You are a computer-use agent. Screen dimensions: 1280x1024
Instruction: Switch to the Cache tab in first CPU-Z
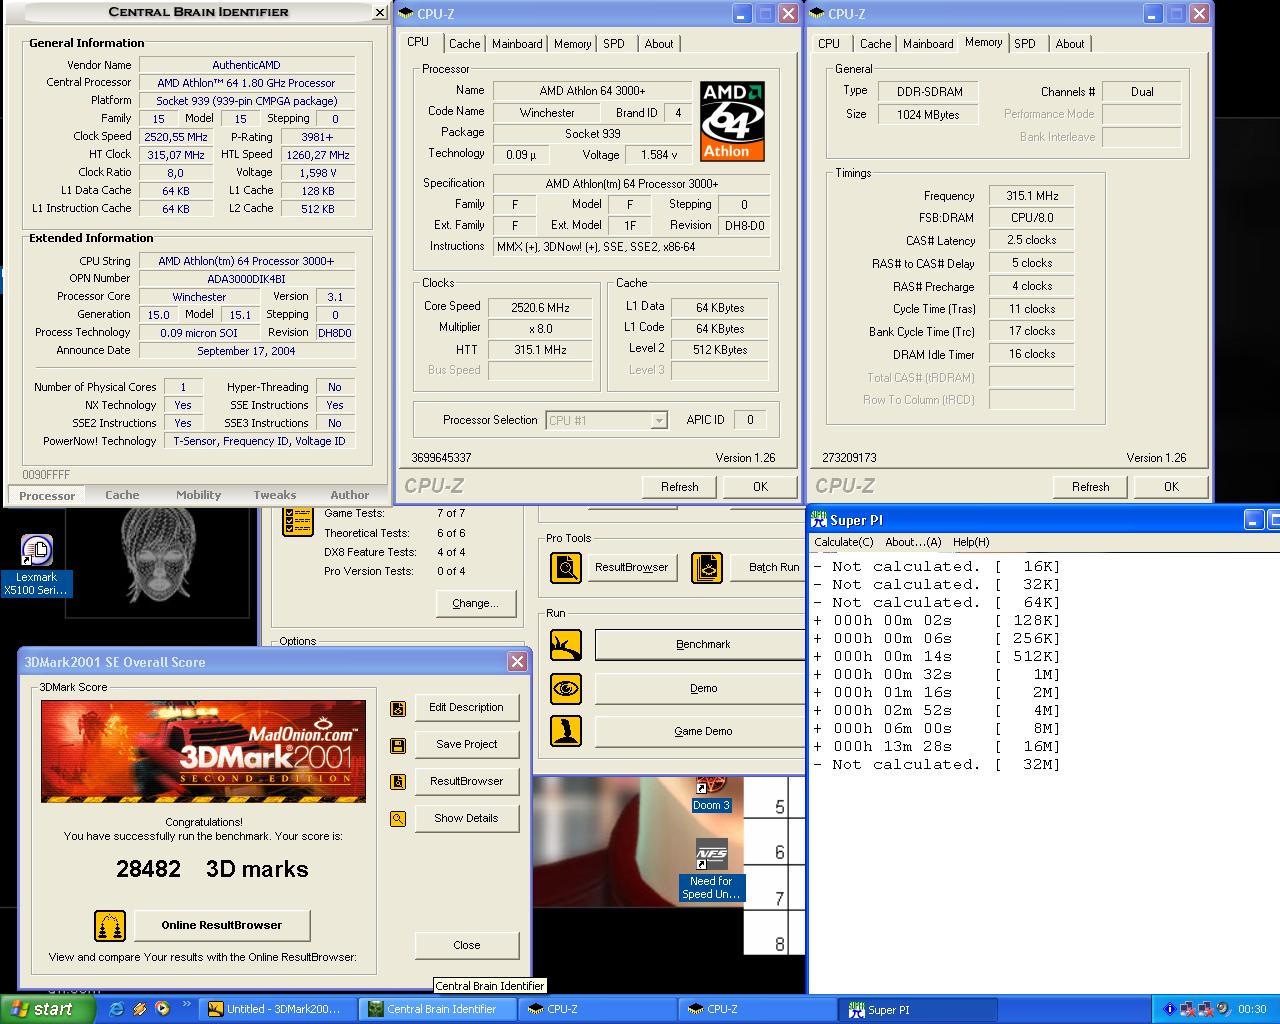click(464, 44)
